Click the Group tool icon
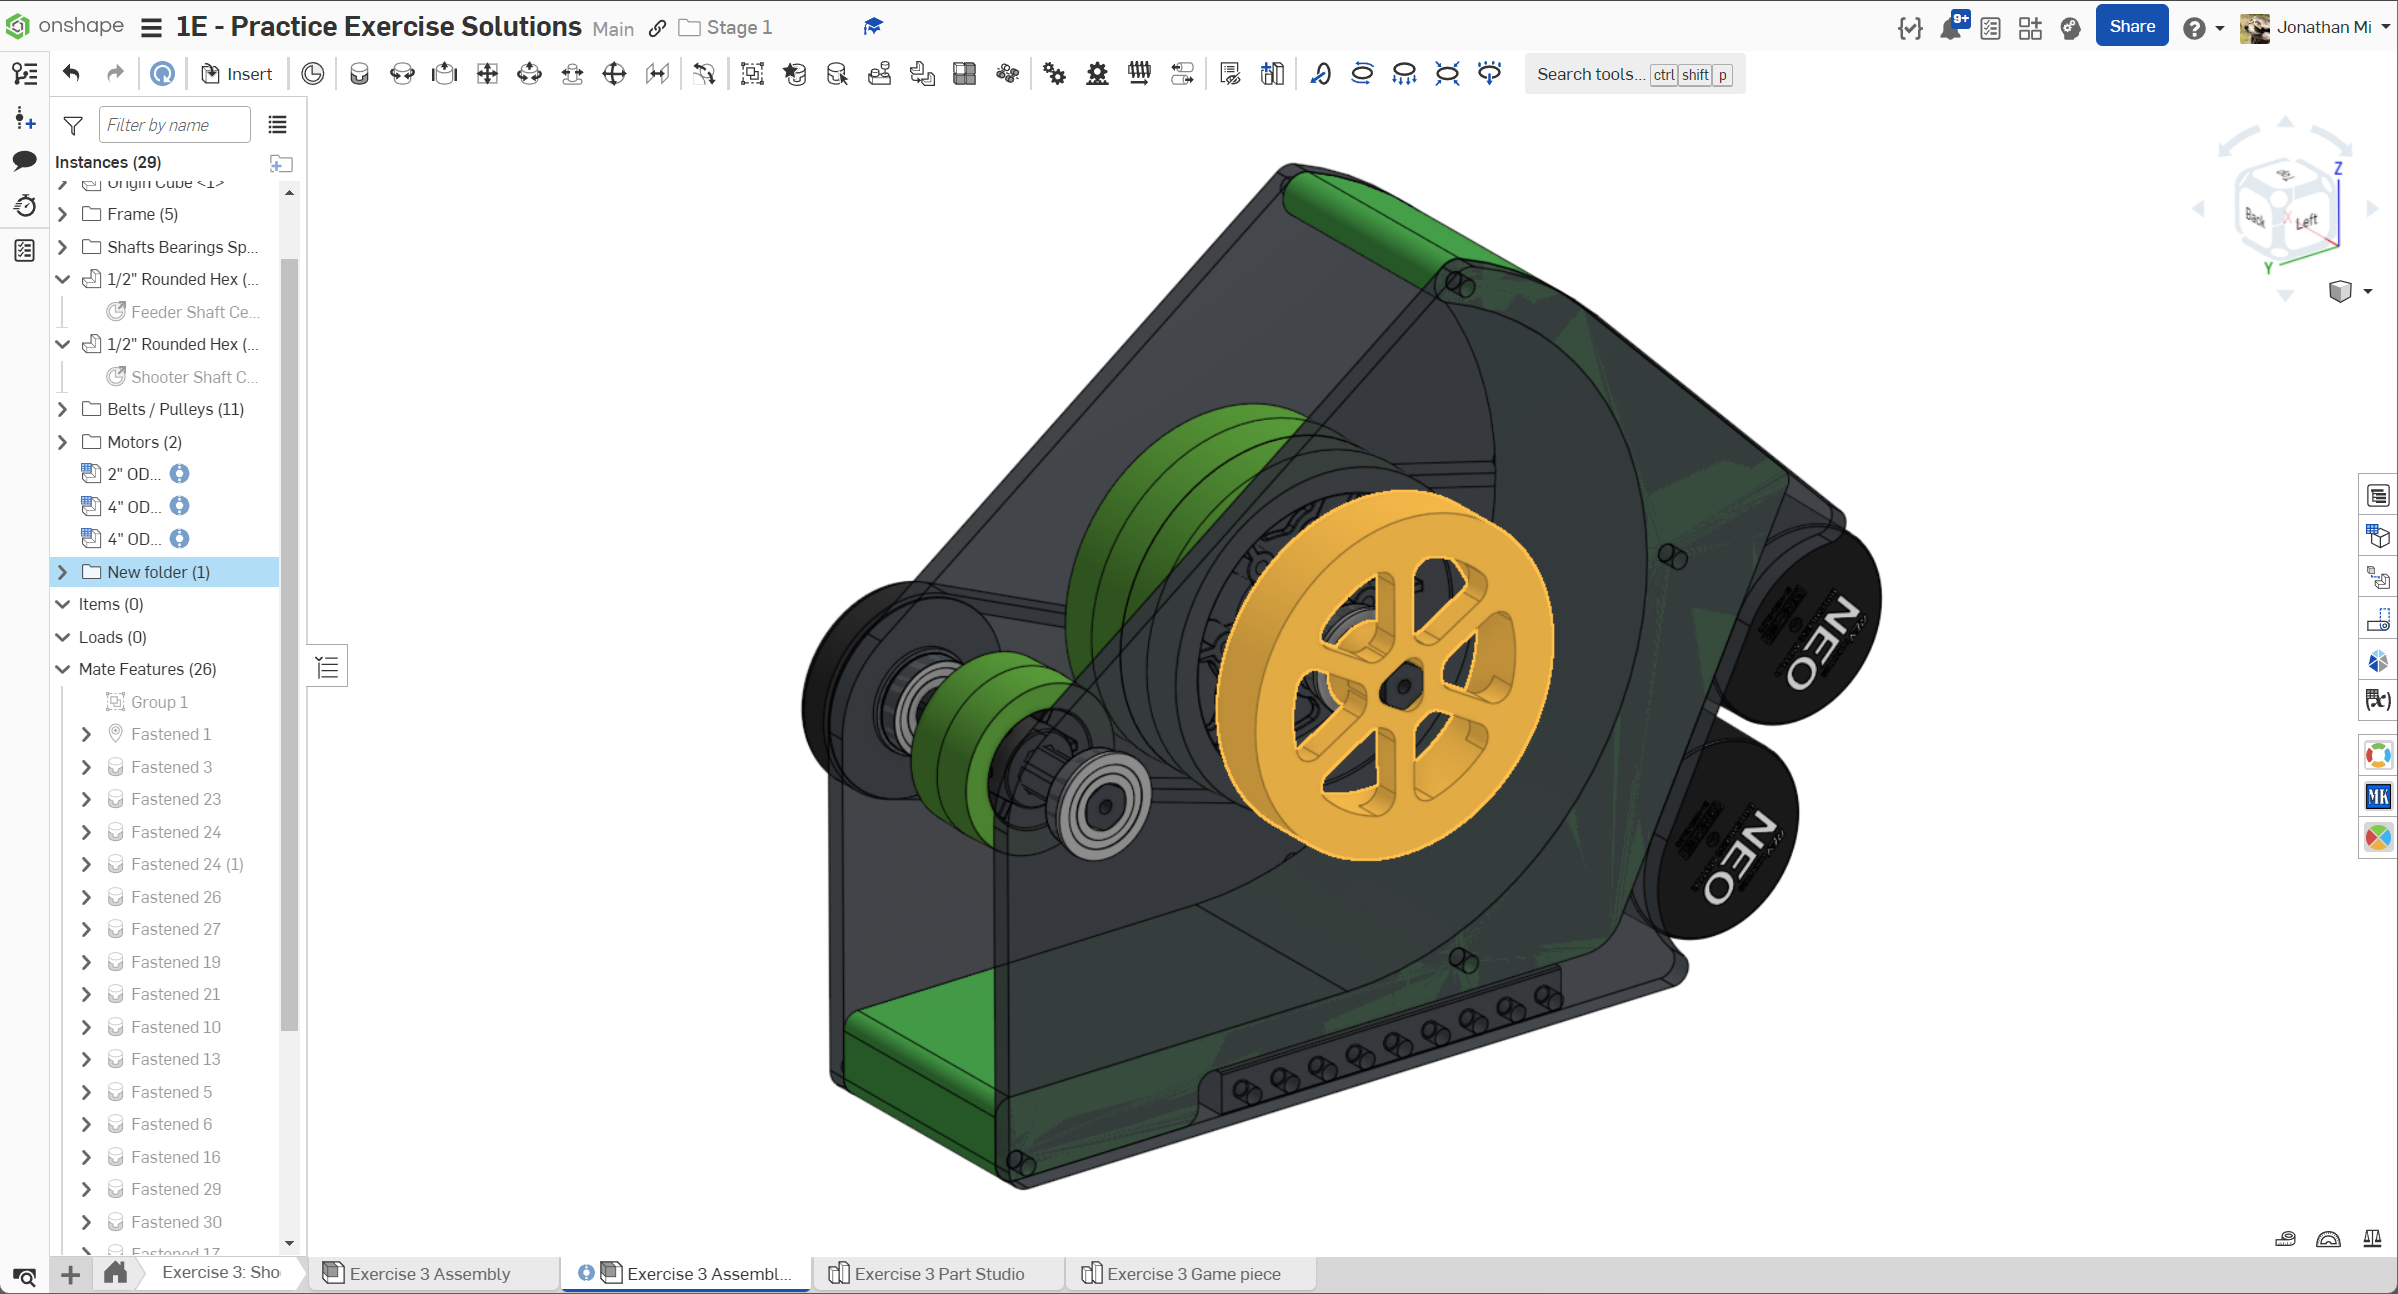The width and height of the screenshot is (2398, 1294). (x=752, y=74)
